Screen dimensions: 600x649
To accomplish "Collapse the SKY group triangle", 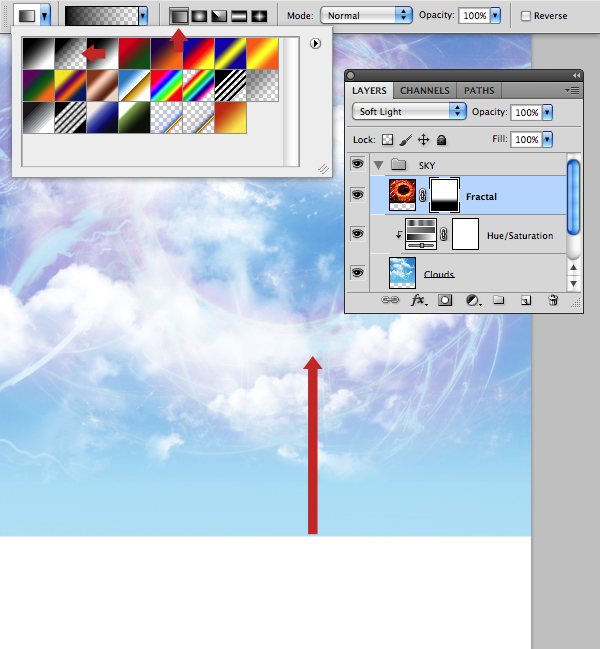I will 378,165.
